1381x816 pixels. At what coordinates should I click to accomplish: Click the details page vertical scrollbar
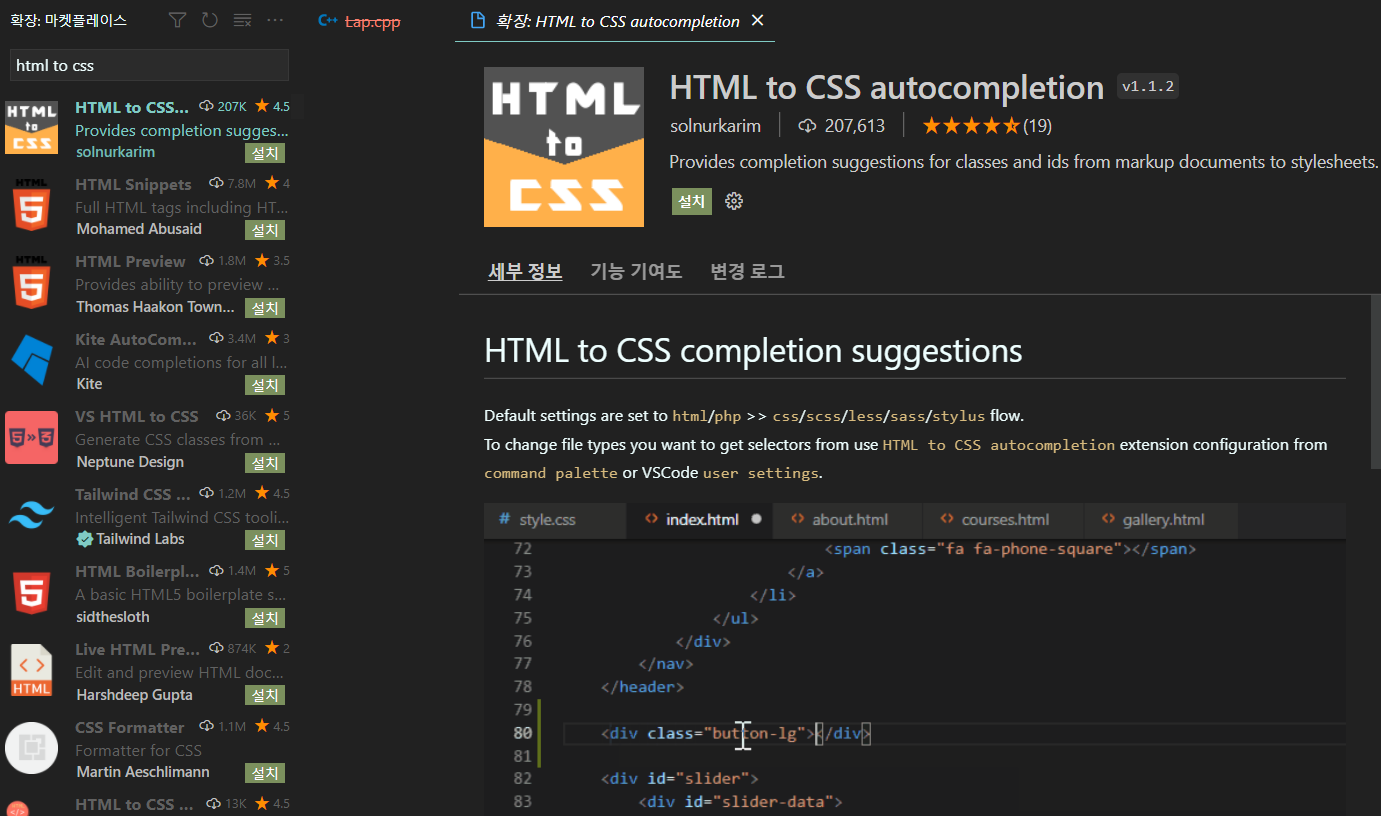coord(1374,383)
